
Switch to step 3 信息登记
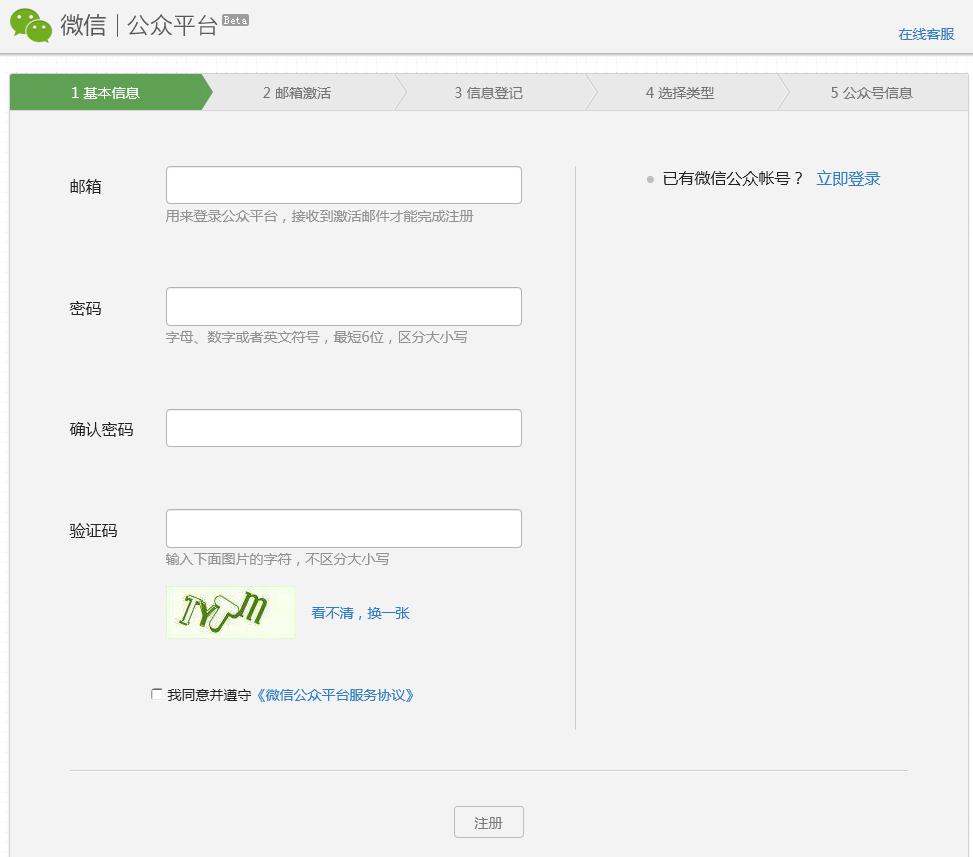489,92
